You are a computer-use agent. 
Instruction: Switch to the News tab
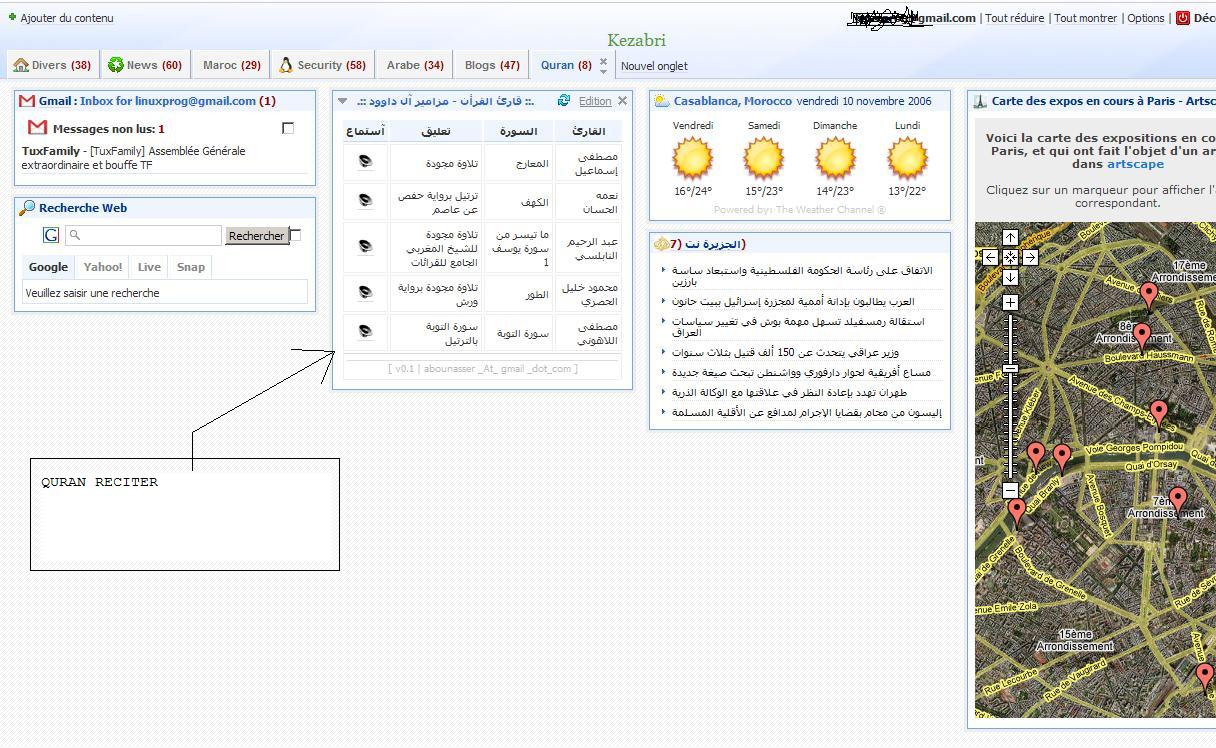[145, 65]
